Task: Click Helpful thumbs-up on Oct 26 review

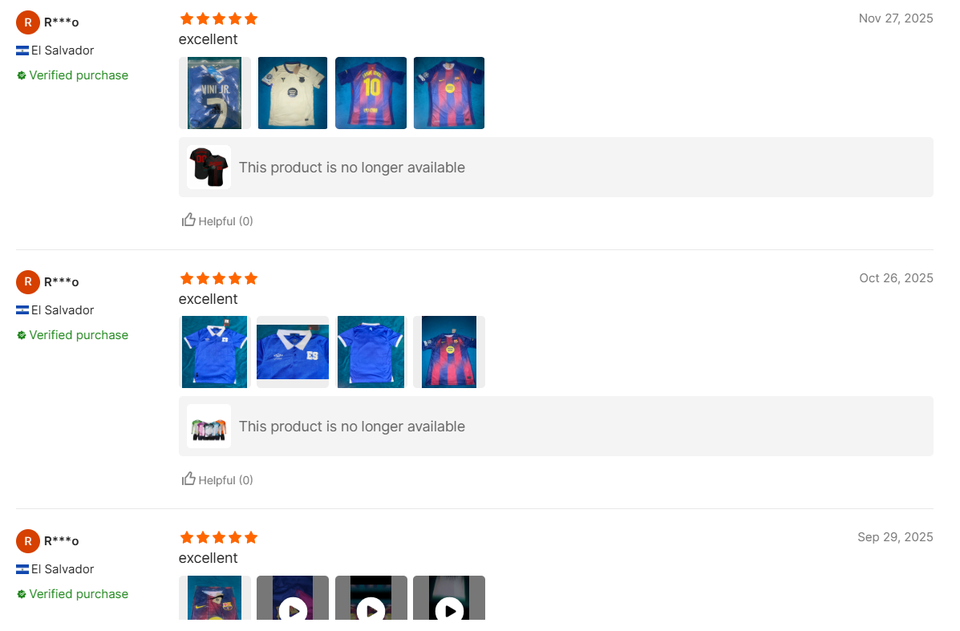Action: click(x=217, y=479)
